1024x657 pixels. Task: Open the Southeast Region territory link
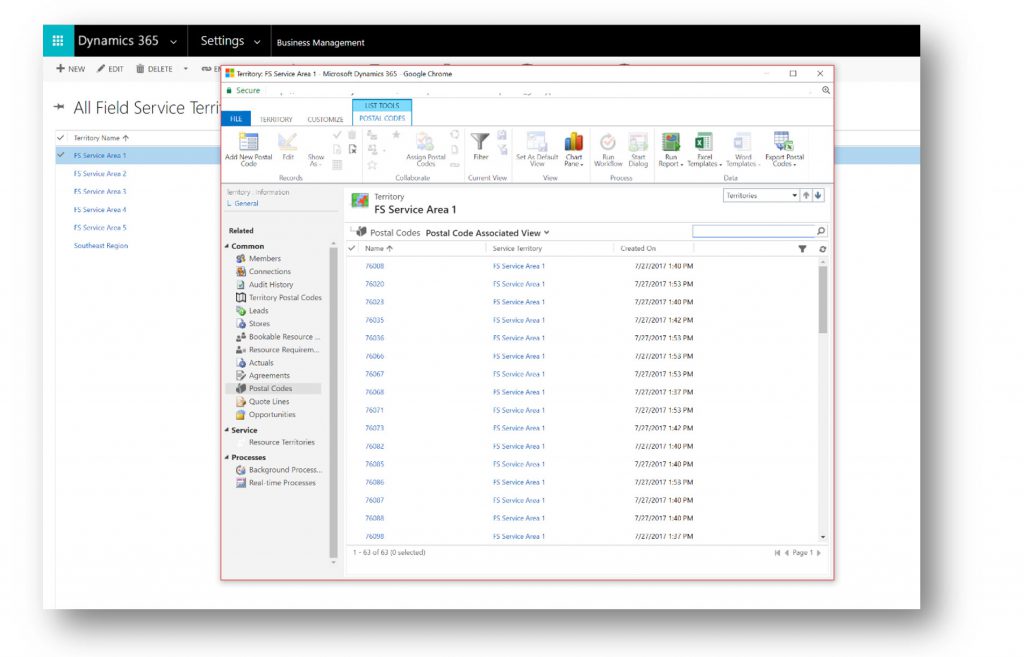(x=101, y=246)
